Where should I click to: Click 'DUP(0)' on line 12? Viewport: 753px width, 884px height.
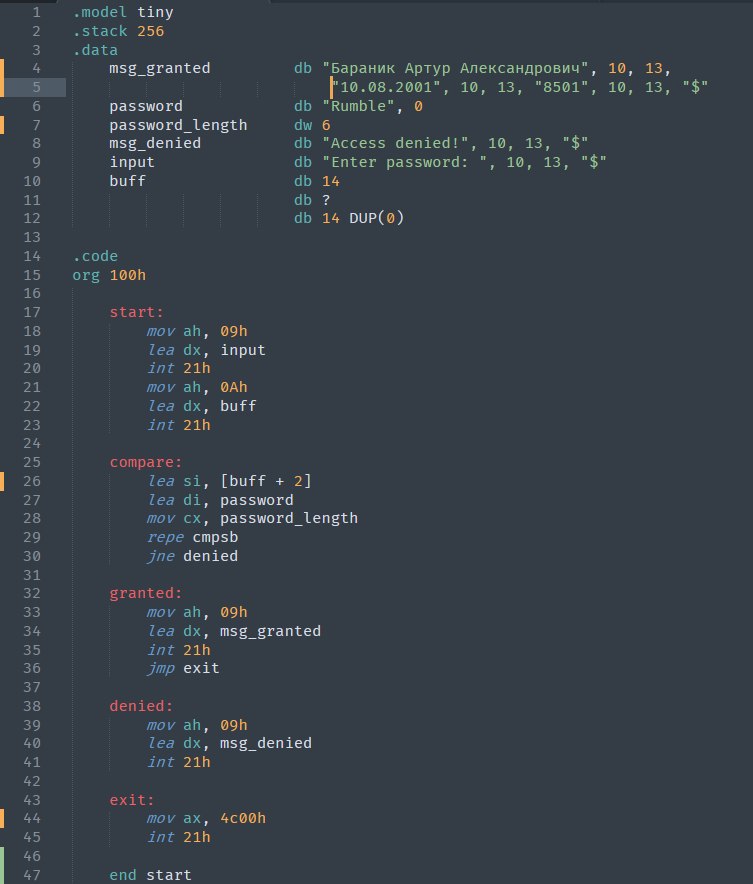pos(376,218)
